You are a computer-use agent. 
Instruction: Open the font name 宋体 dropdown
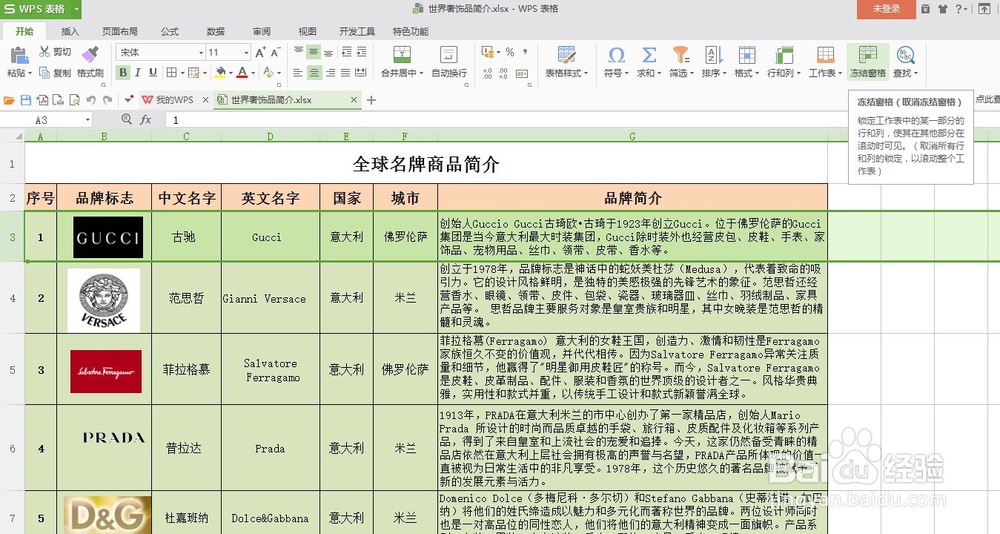pos(201,52)
